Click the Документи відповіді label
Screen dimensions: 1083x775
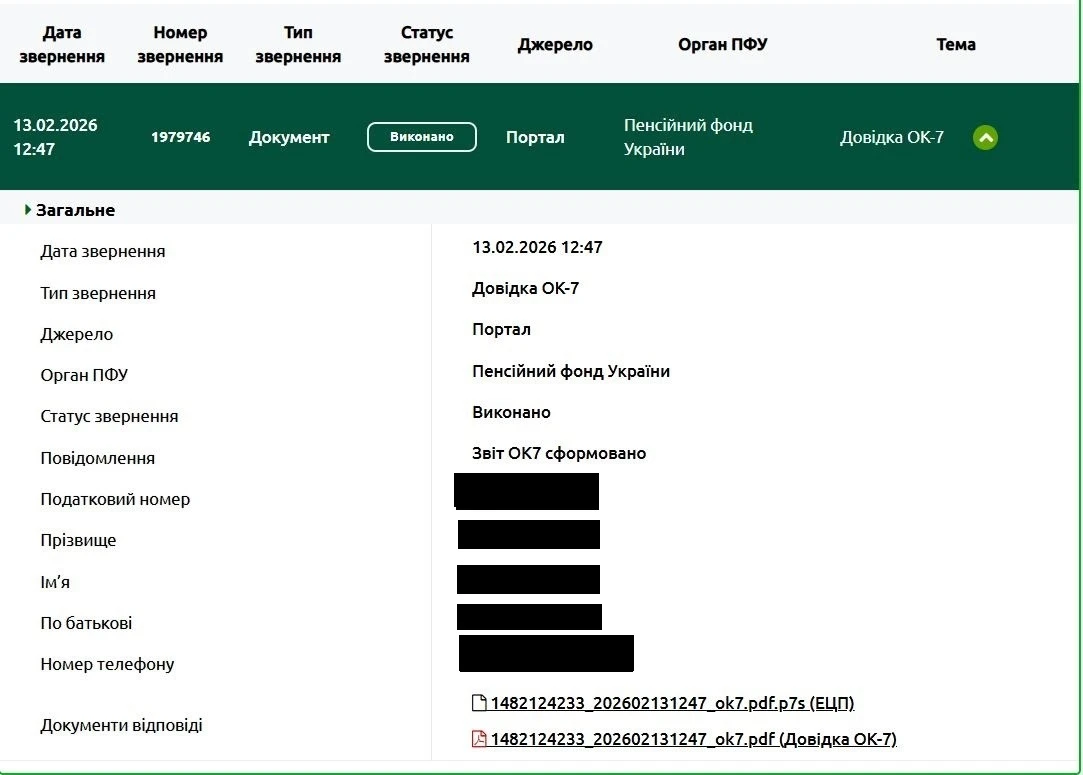pos(121,725)
